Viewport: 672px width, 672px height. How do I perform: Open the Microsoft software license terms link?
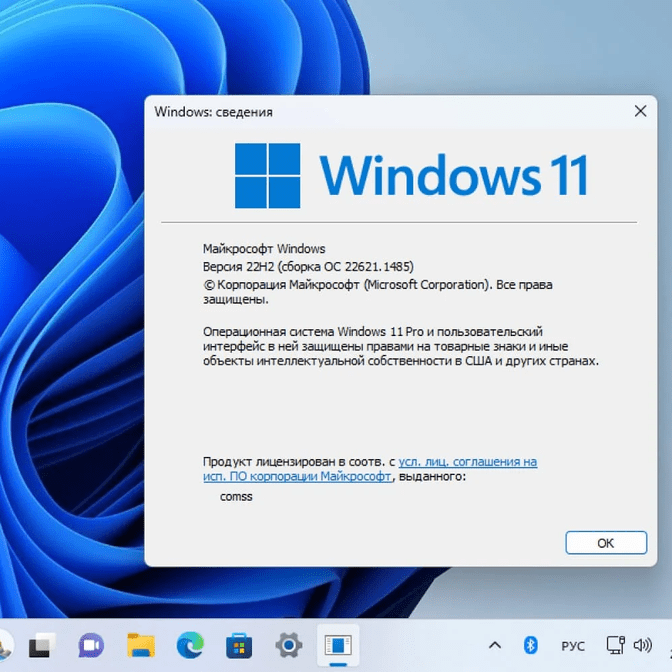(370, 469)
